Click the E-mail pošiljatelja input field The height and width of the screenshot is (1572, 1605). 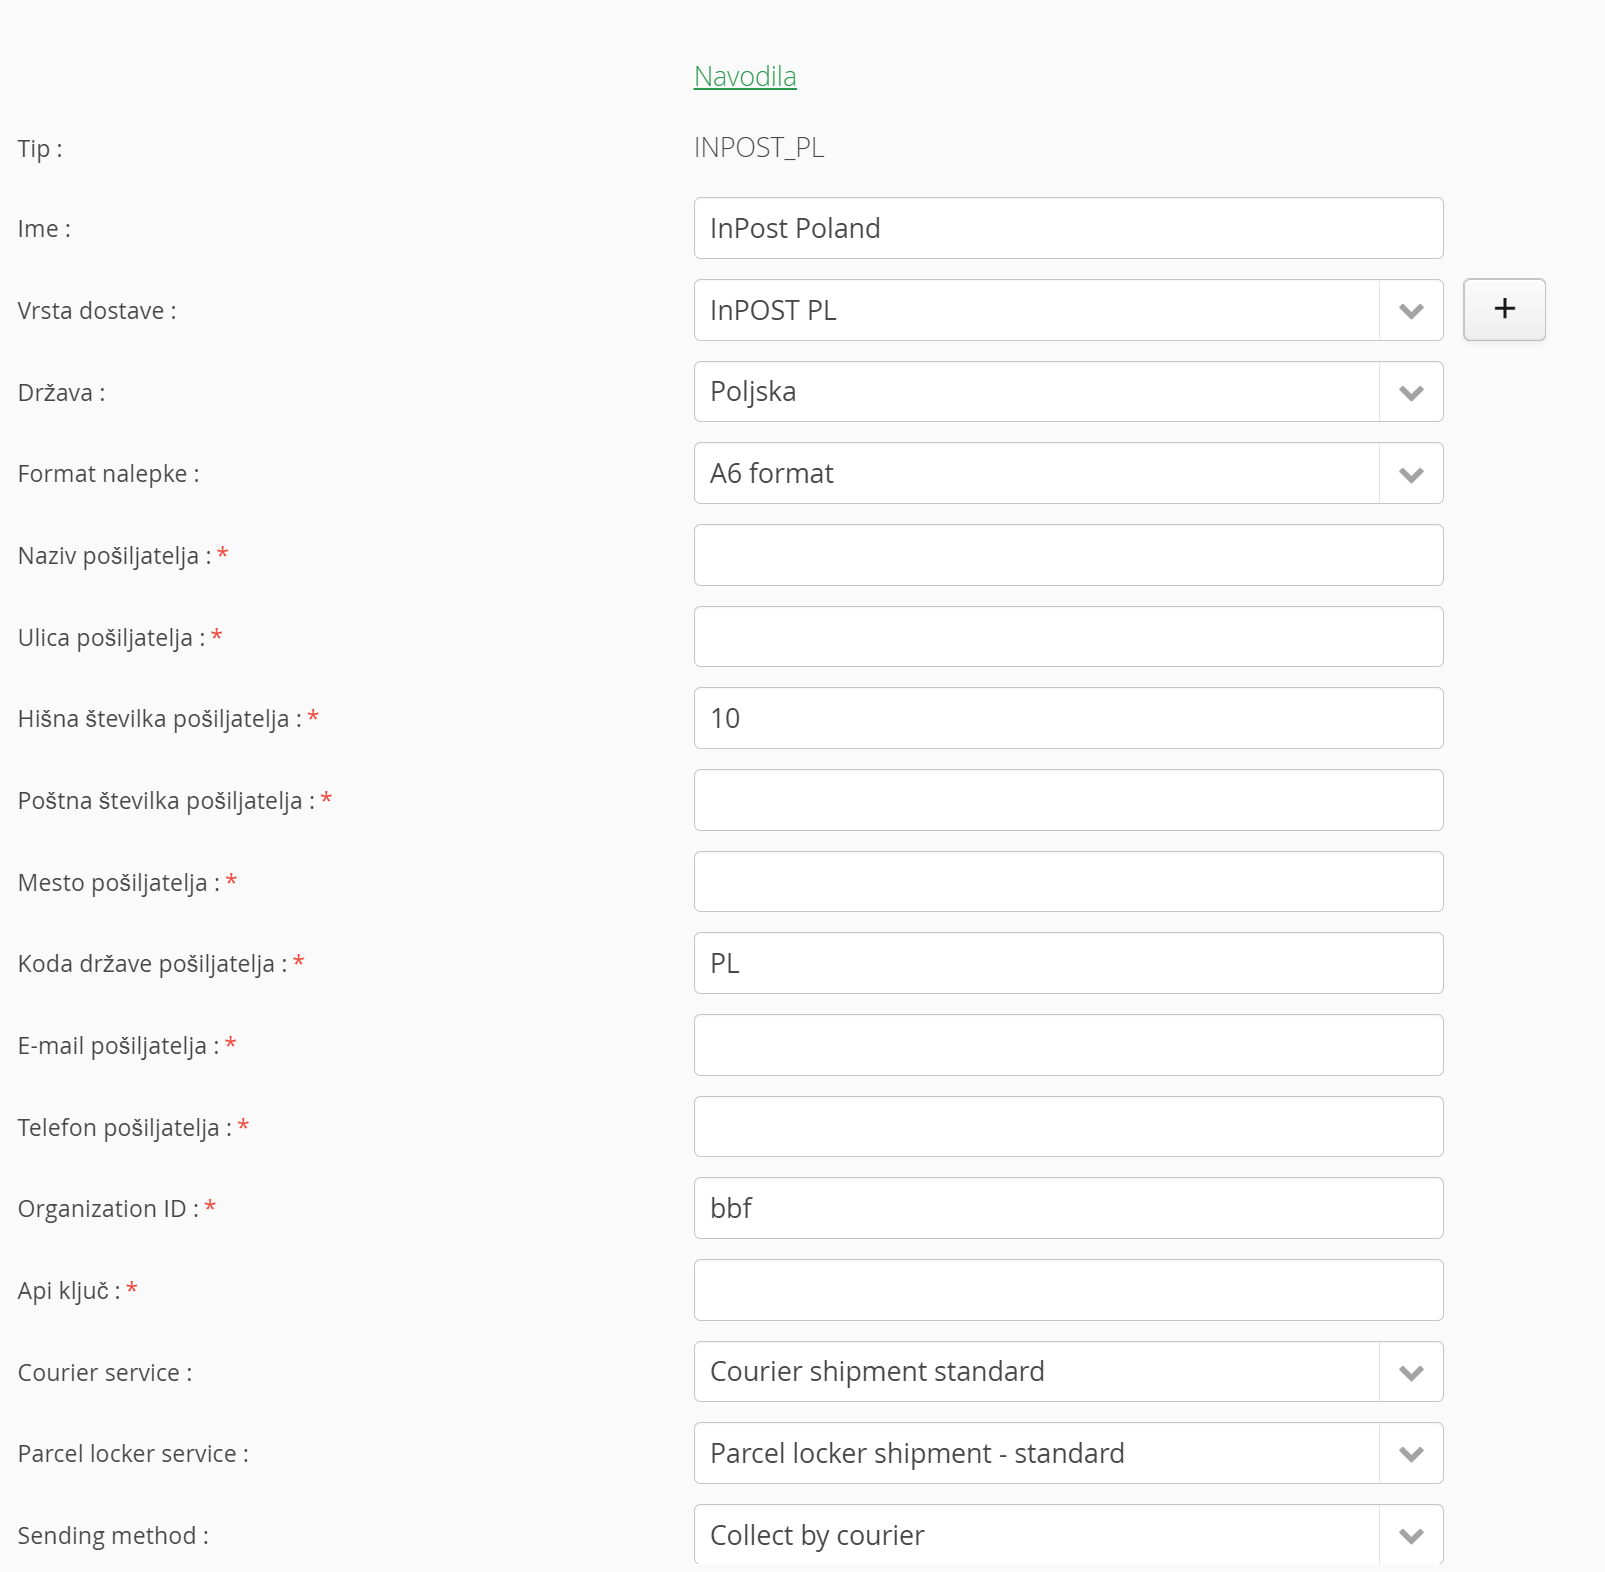(1068, 1045)
